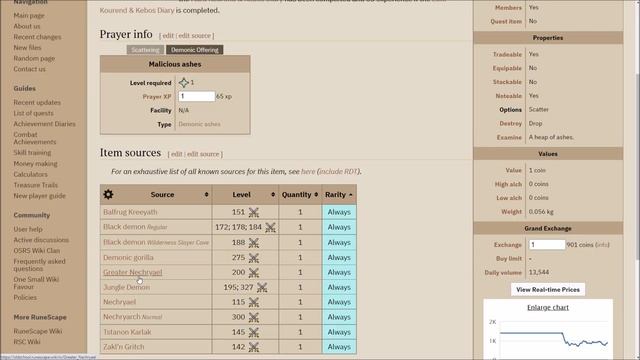Click combat icon in Balfrug Kreeyath row
640x360 pixels.
[254, 212]
